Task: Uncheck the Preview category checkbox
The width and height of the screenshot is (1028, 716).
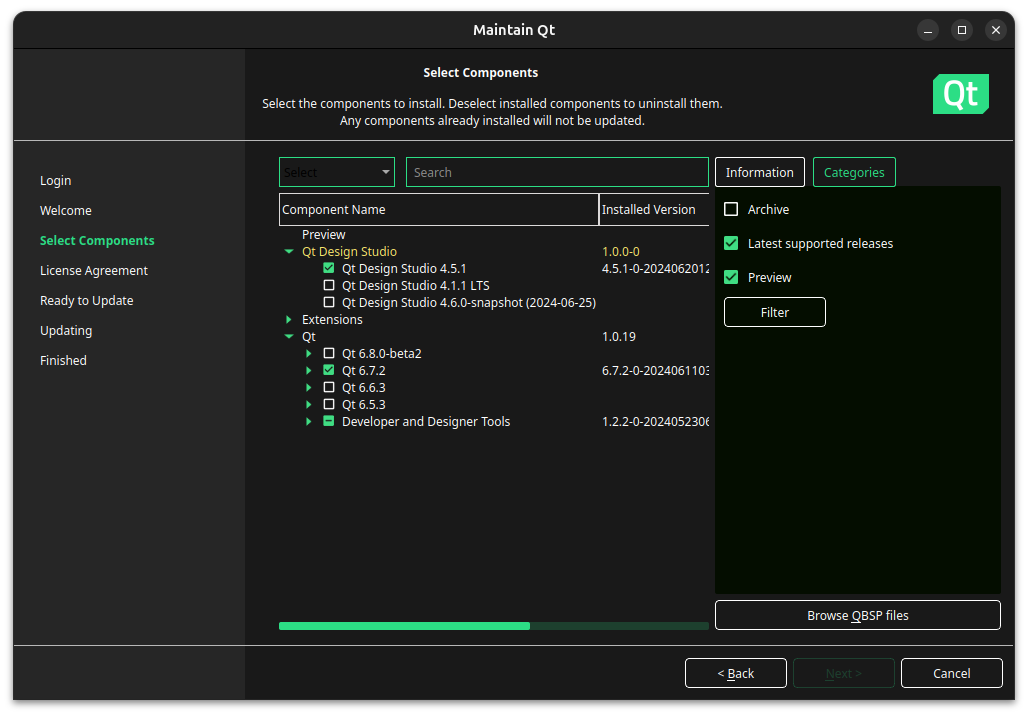Action: click(730, 277)
